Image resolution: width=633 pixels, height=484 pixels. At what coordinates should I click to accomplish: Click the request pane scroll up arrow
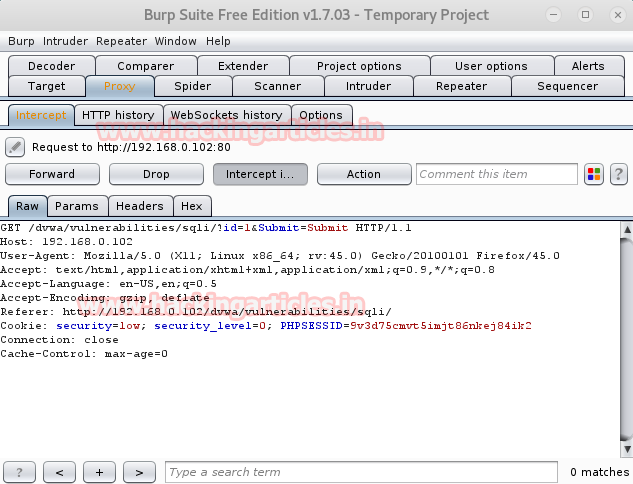pos(627,230)
